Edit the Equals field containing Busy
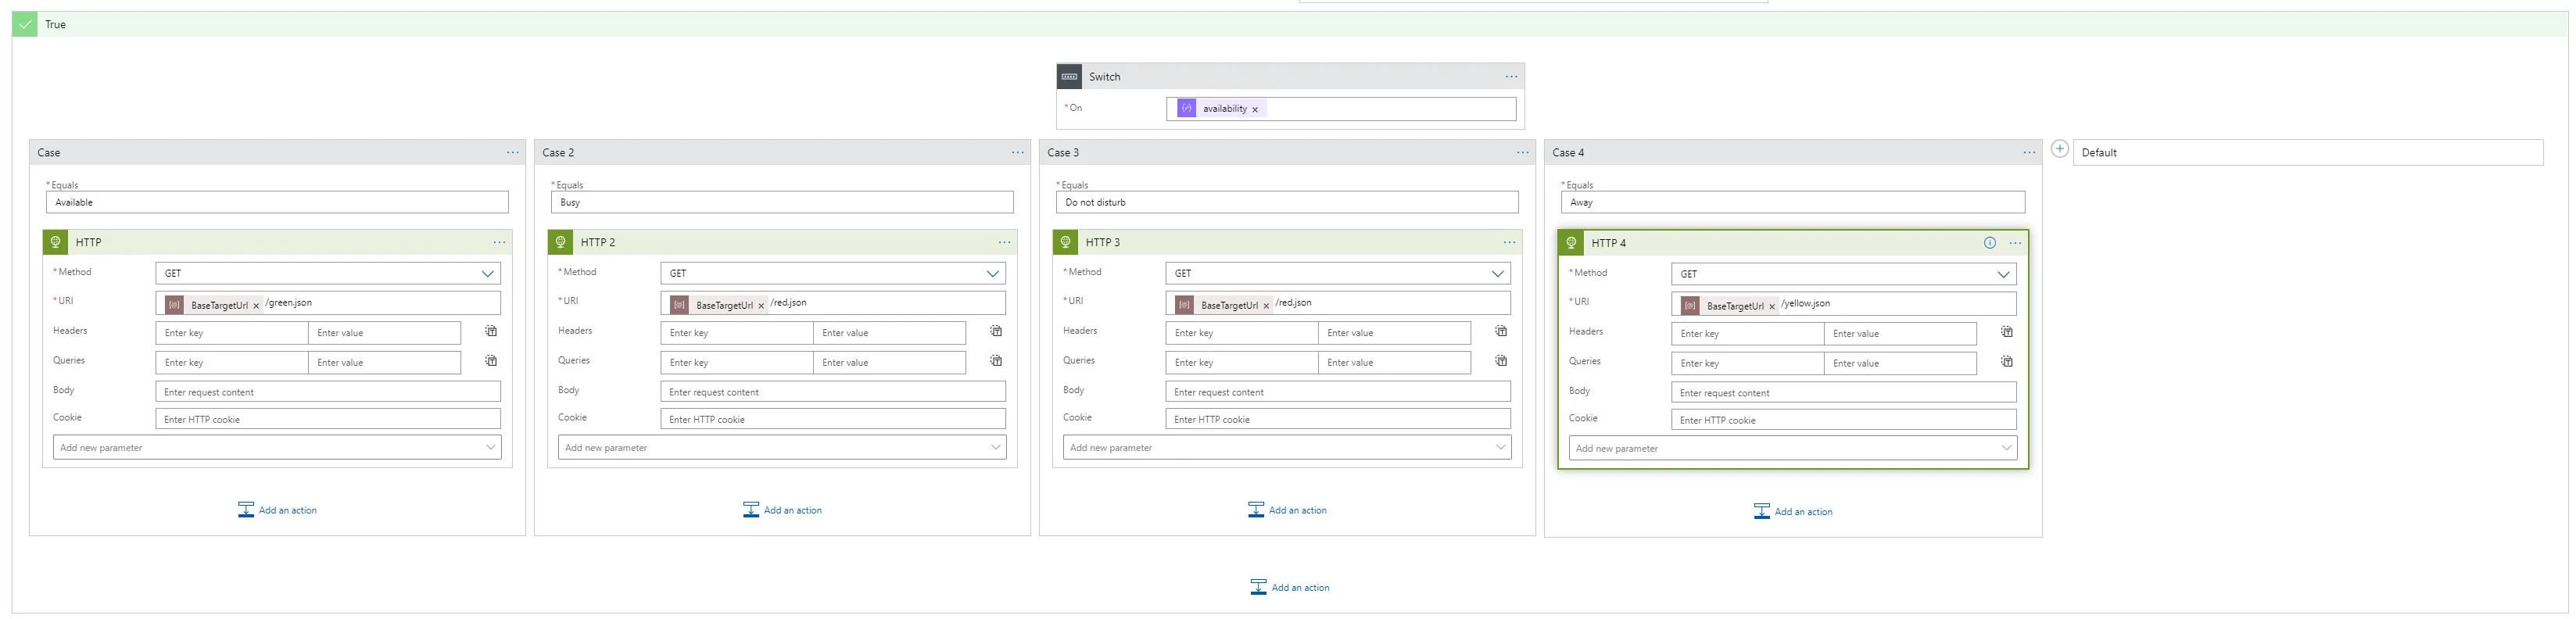The image size is (2576, 619). 782,203
